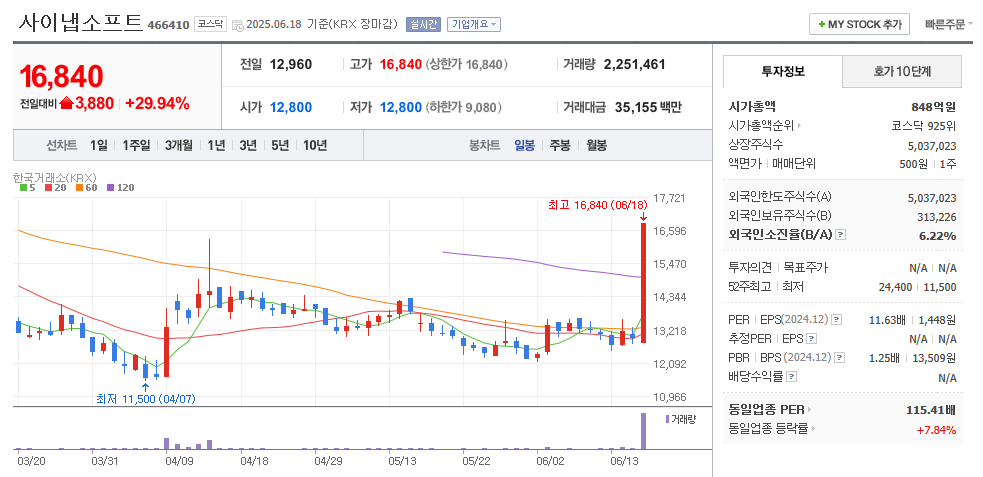Click the 상장주식수 value 5,037,023
The height and width of the screenshot is (477, 983).
pos(932,146)
